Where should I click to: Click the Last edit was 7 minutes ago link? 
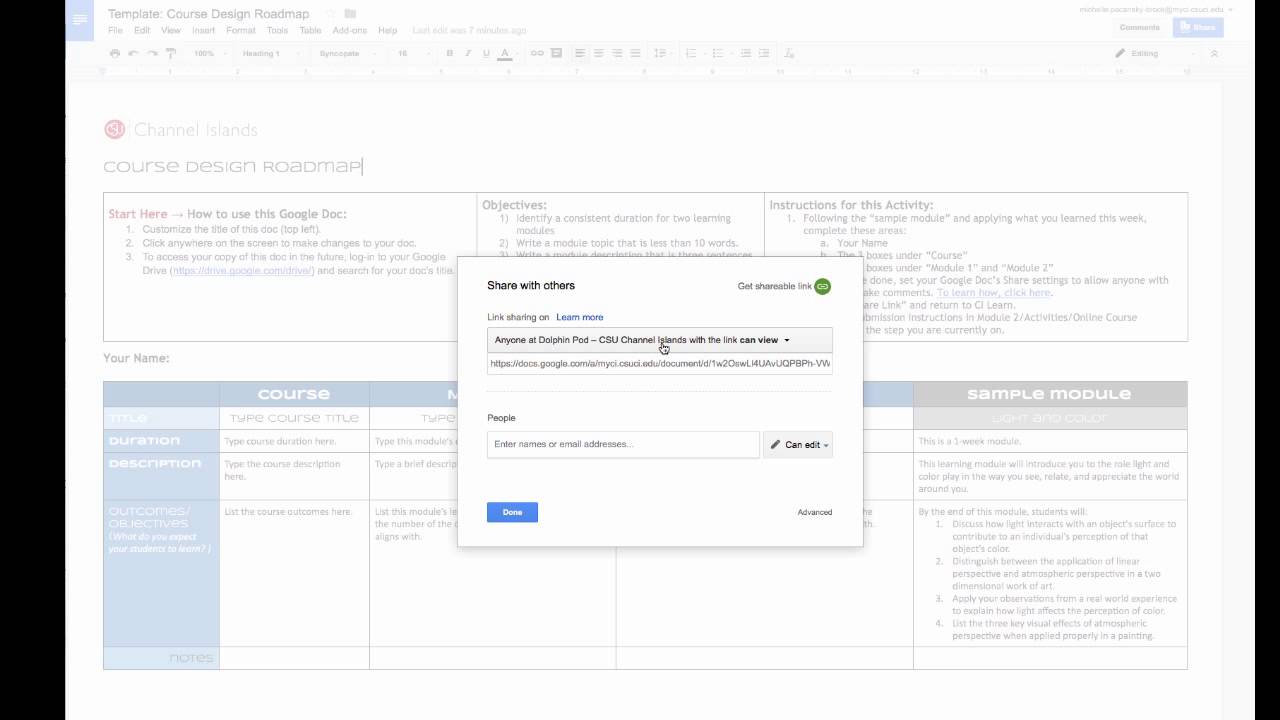tap(469, 31)
